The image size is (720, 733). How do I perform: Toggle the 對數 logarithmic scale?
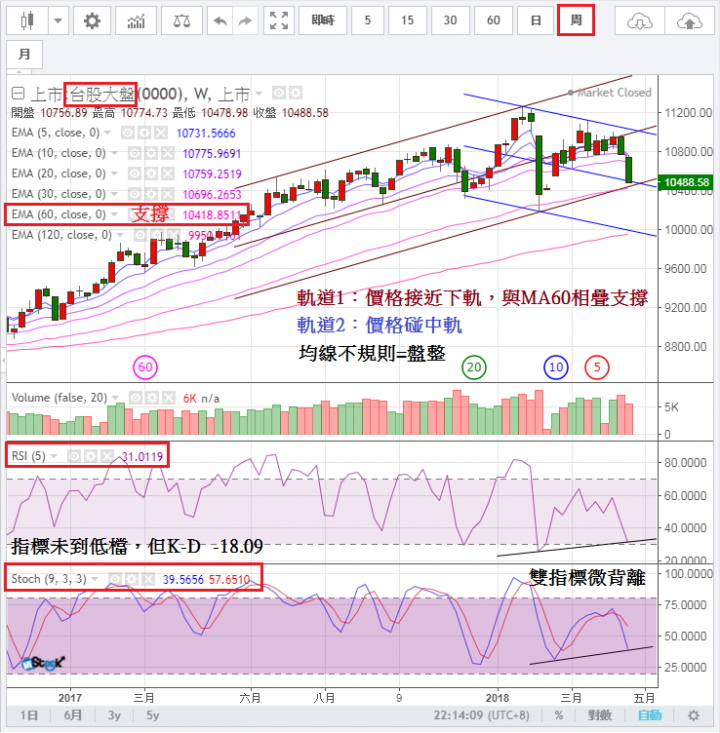599,715
